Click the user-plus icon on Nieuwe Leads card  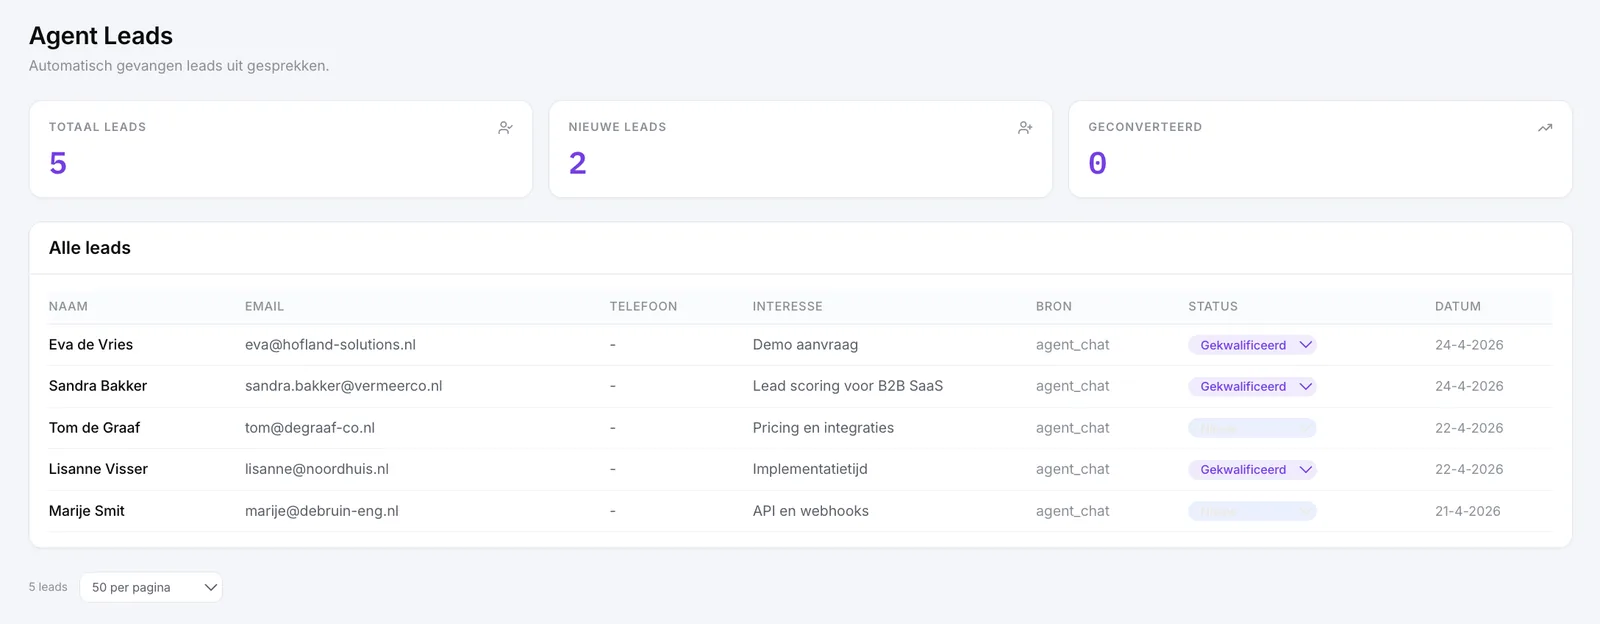click(1025, 127)
